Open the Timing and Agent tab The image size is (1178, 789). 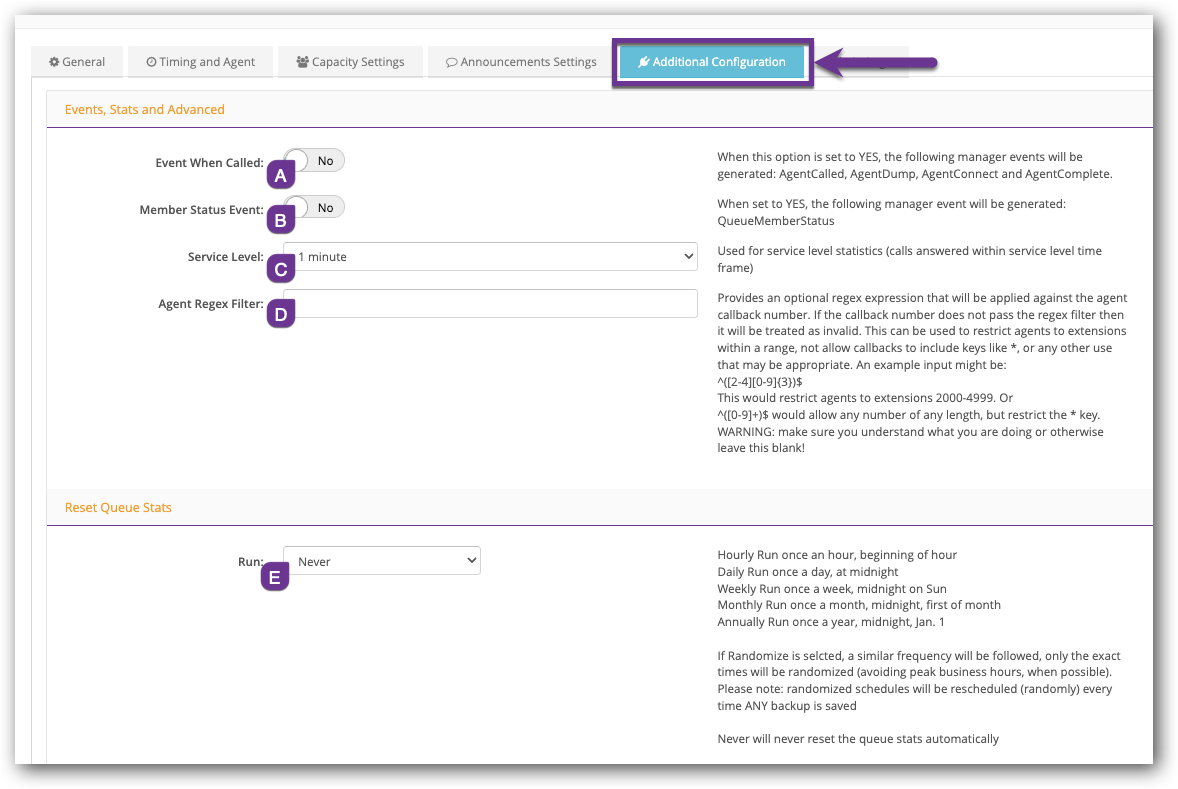tap(200, 61)
